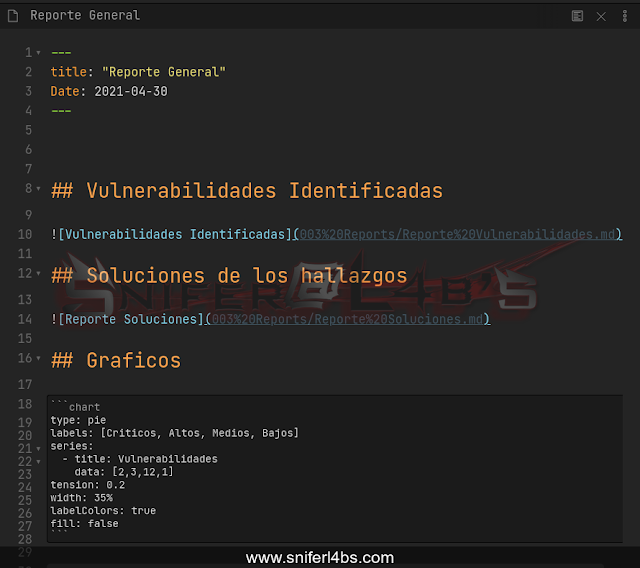The image size is (640, 568).
Task: Click the 'tension: 0.2' line
Action: point(88,485)
